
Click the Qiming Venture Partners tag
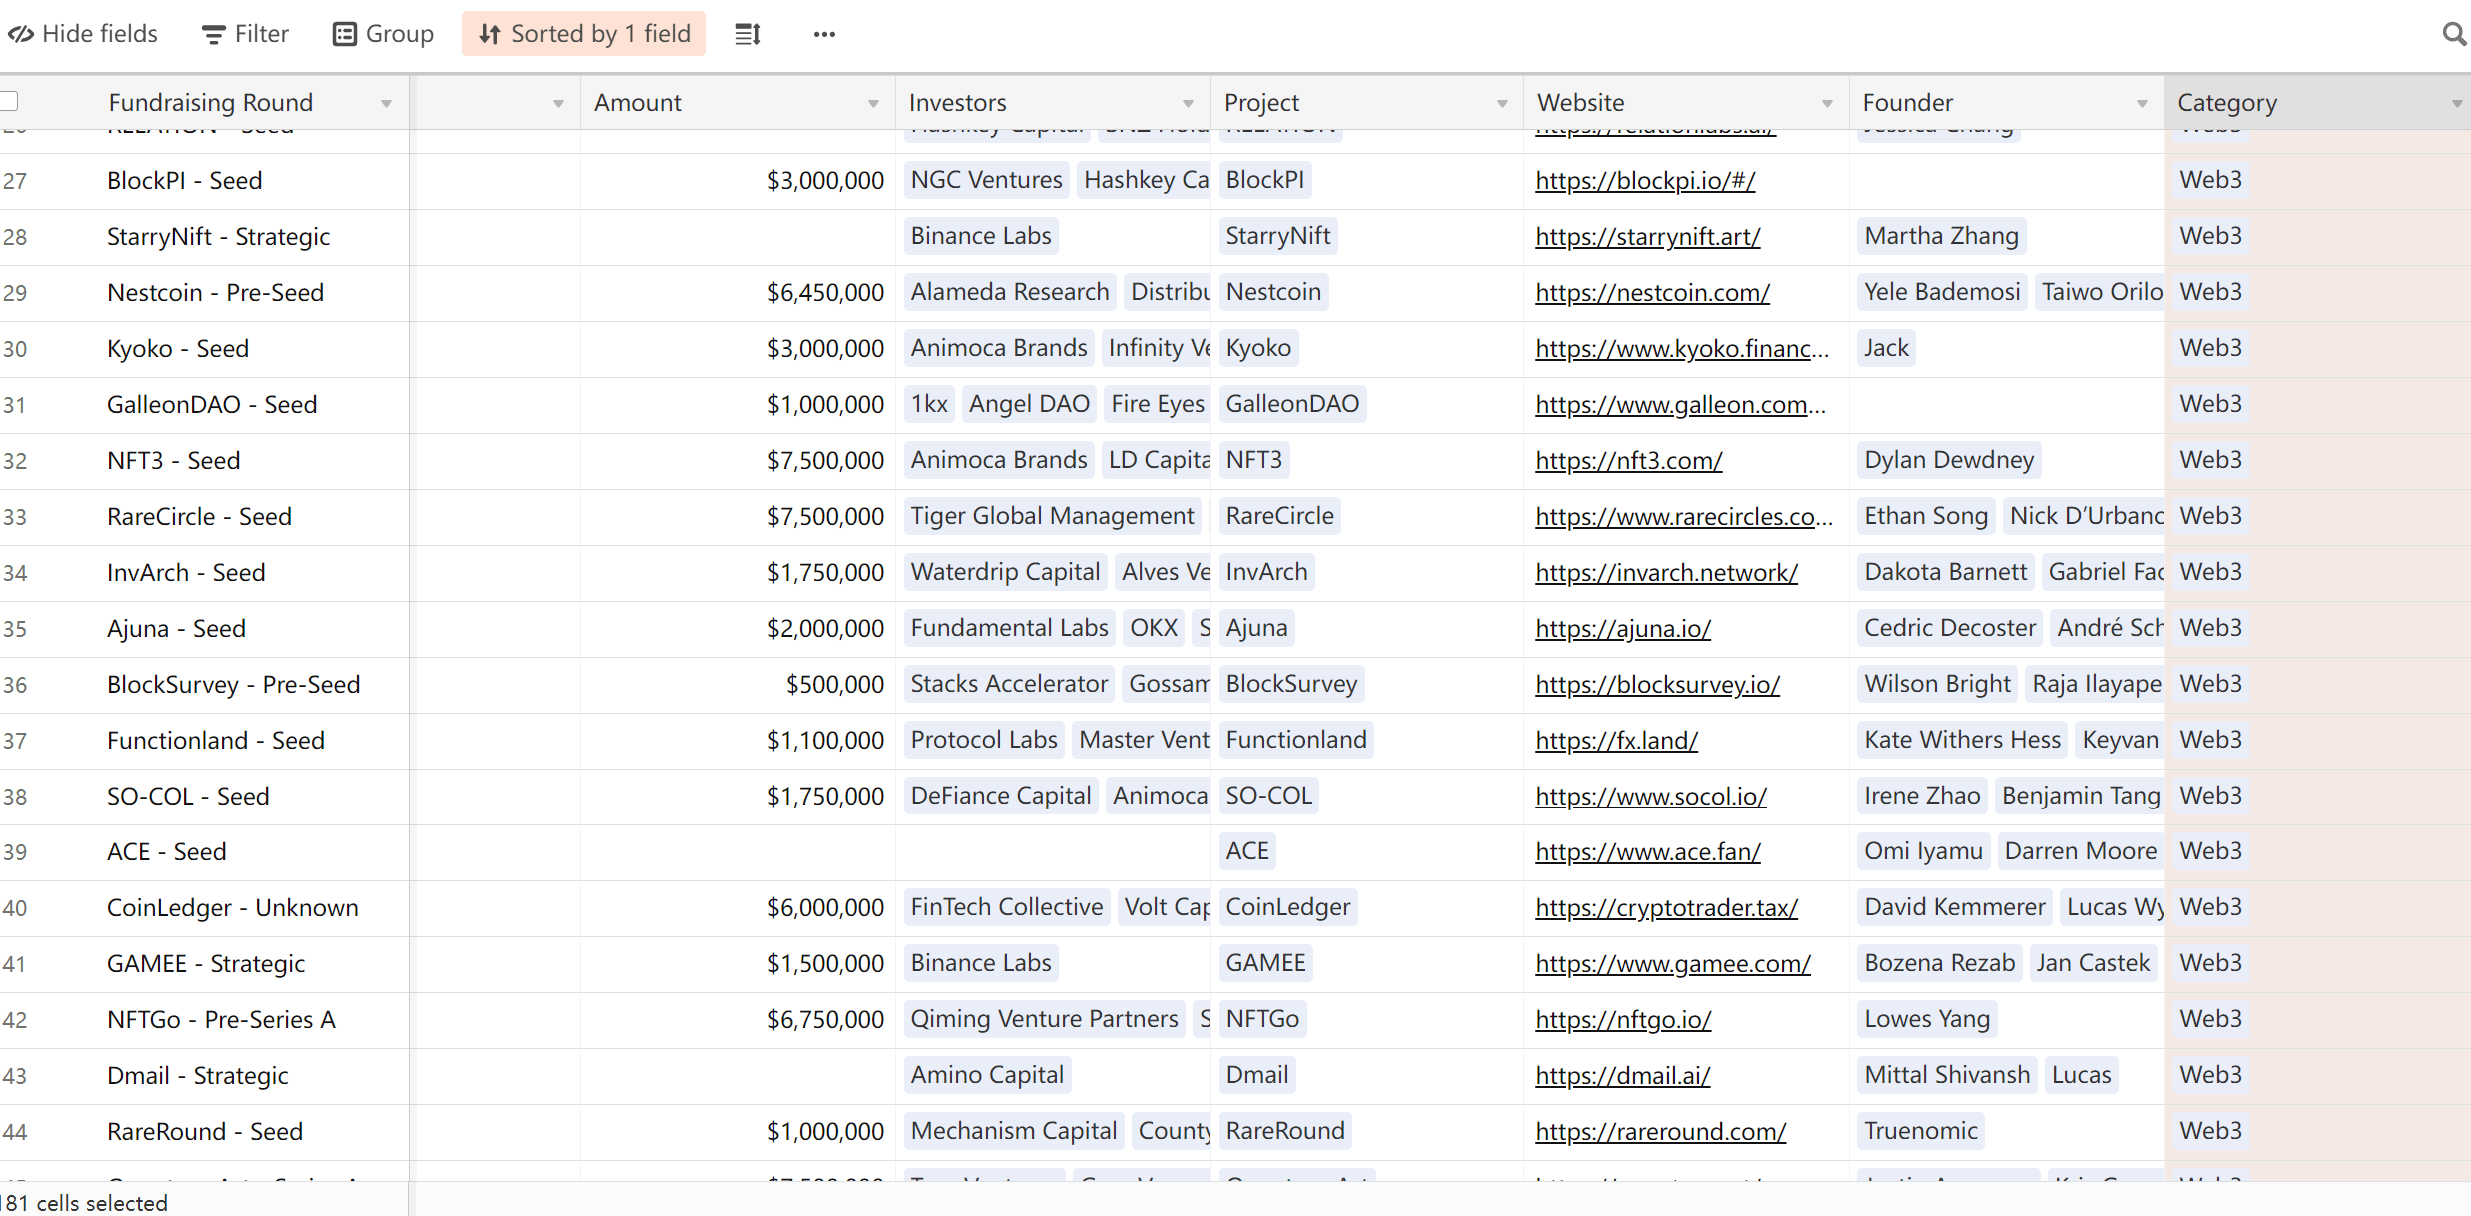tap(1044, 1019)
